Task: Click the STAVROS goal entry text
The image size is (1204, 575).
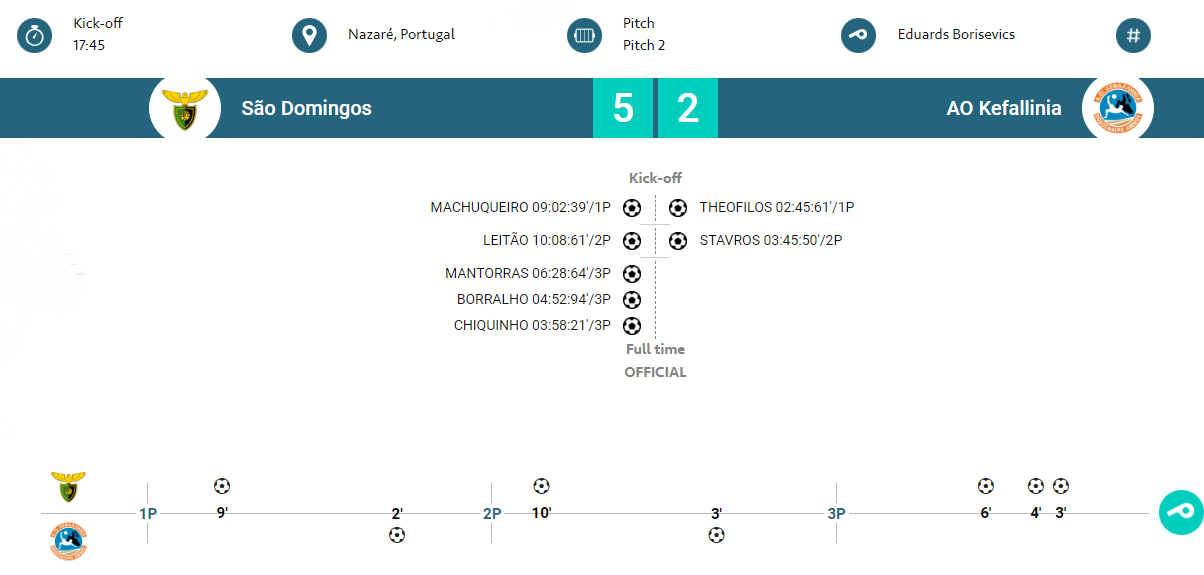Action: (771, 240)
